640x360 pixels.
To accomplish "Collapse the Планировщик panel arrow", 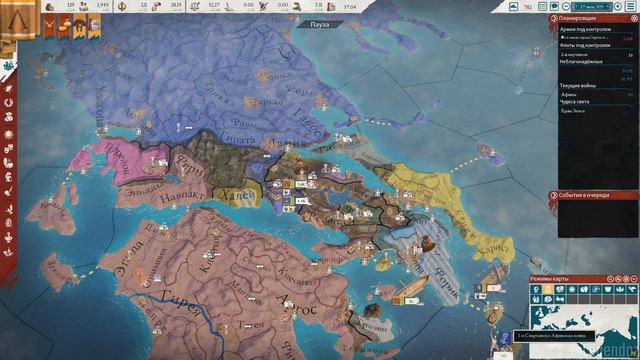I will 554,18.
